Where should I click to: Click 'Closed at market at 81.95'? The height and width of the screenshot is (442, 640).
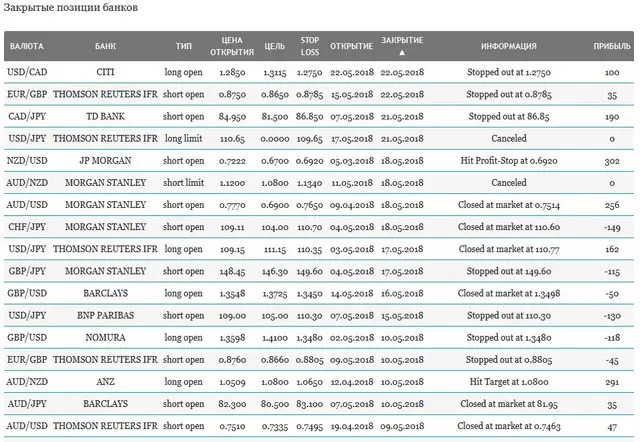(509, 404)
